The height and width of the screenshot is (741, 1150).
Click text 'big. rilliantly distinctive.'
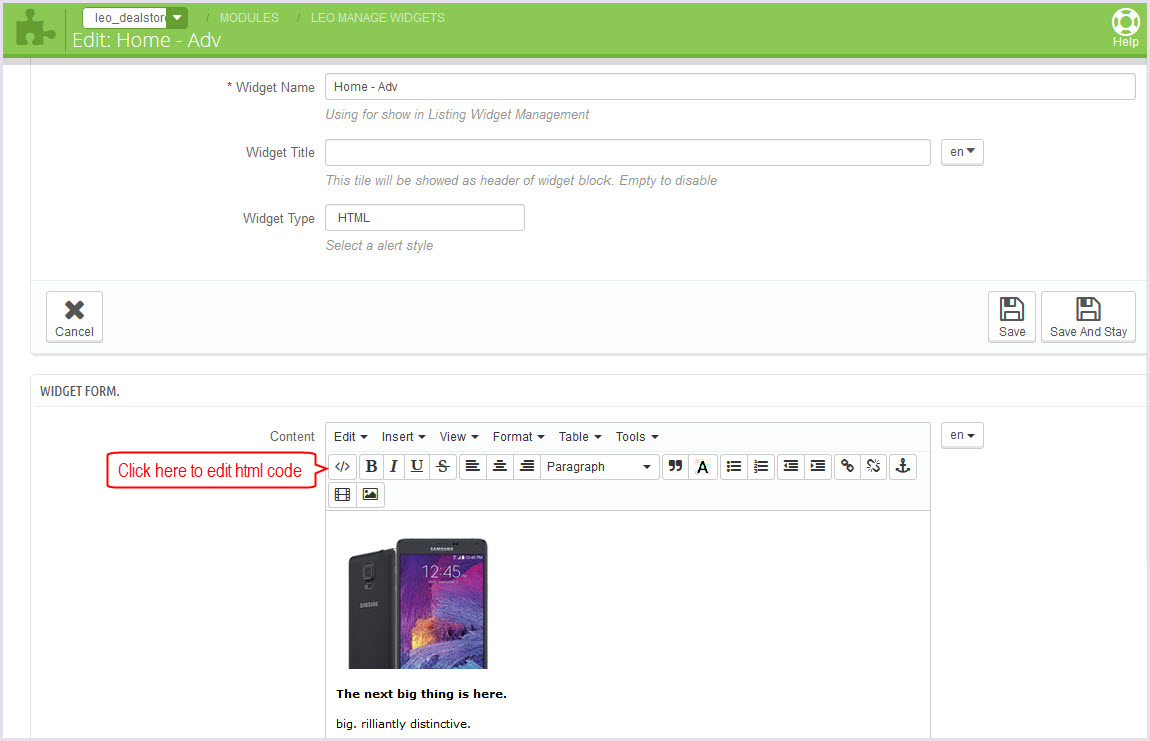tap(403, 724)
